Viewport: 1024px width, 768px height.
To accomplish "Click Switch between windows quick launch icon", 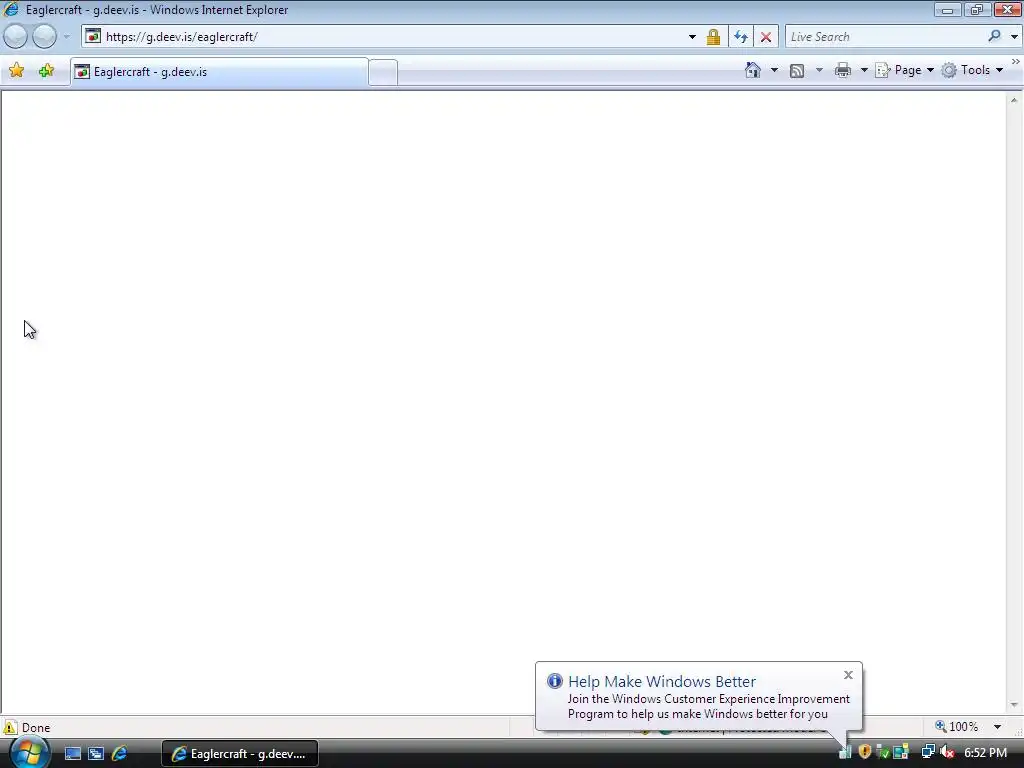I will coord(96,753).
